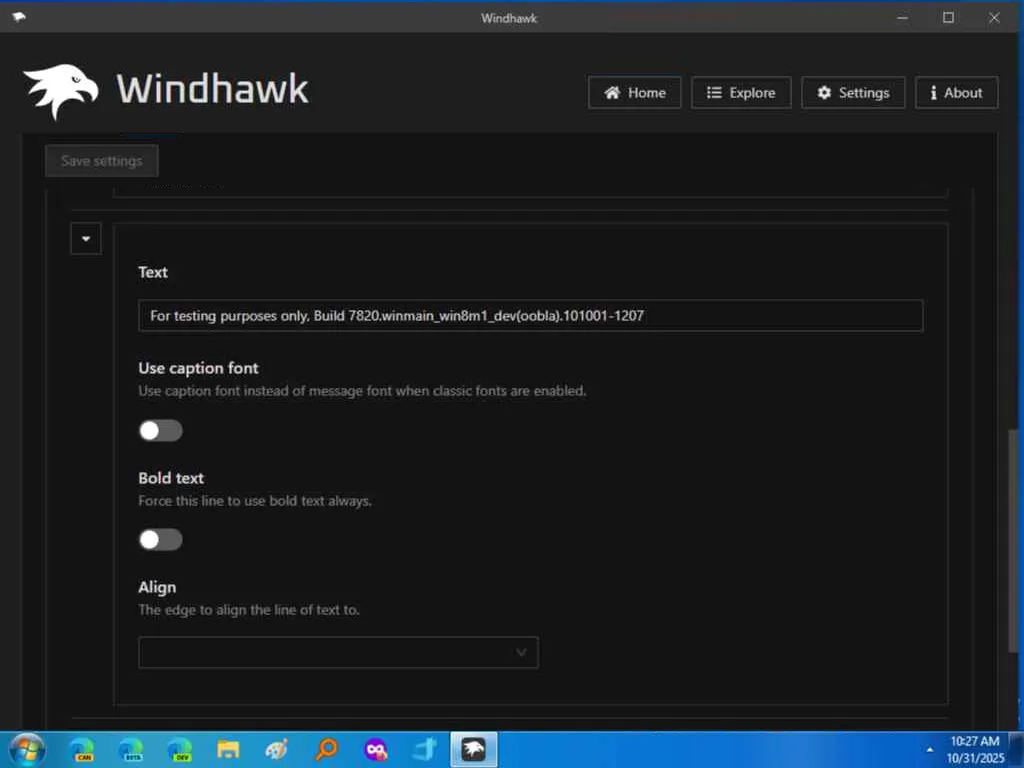Open the Paint palette taskbar icon
Image resolution: width=1024 pixels, height=768 pixels.
pyautogui.click(x=277, y=749)
